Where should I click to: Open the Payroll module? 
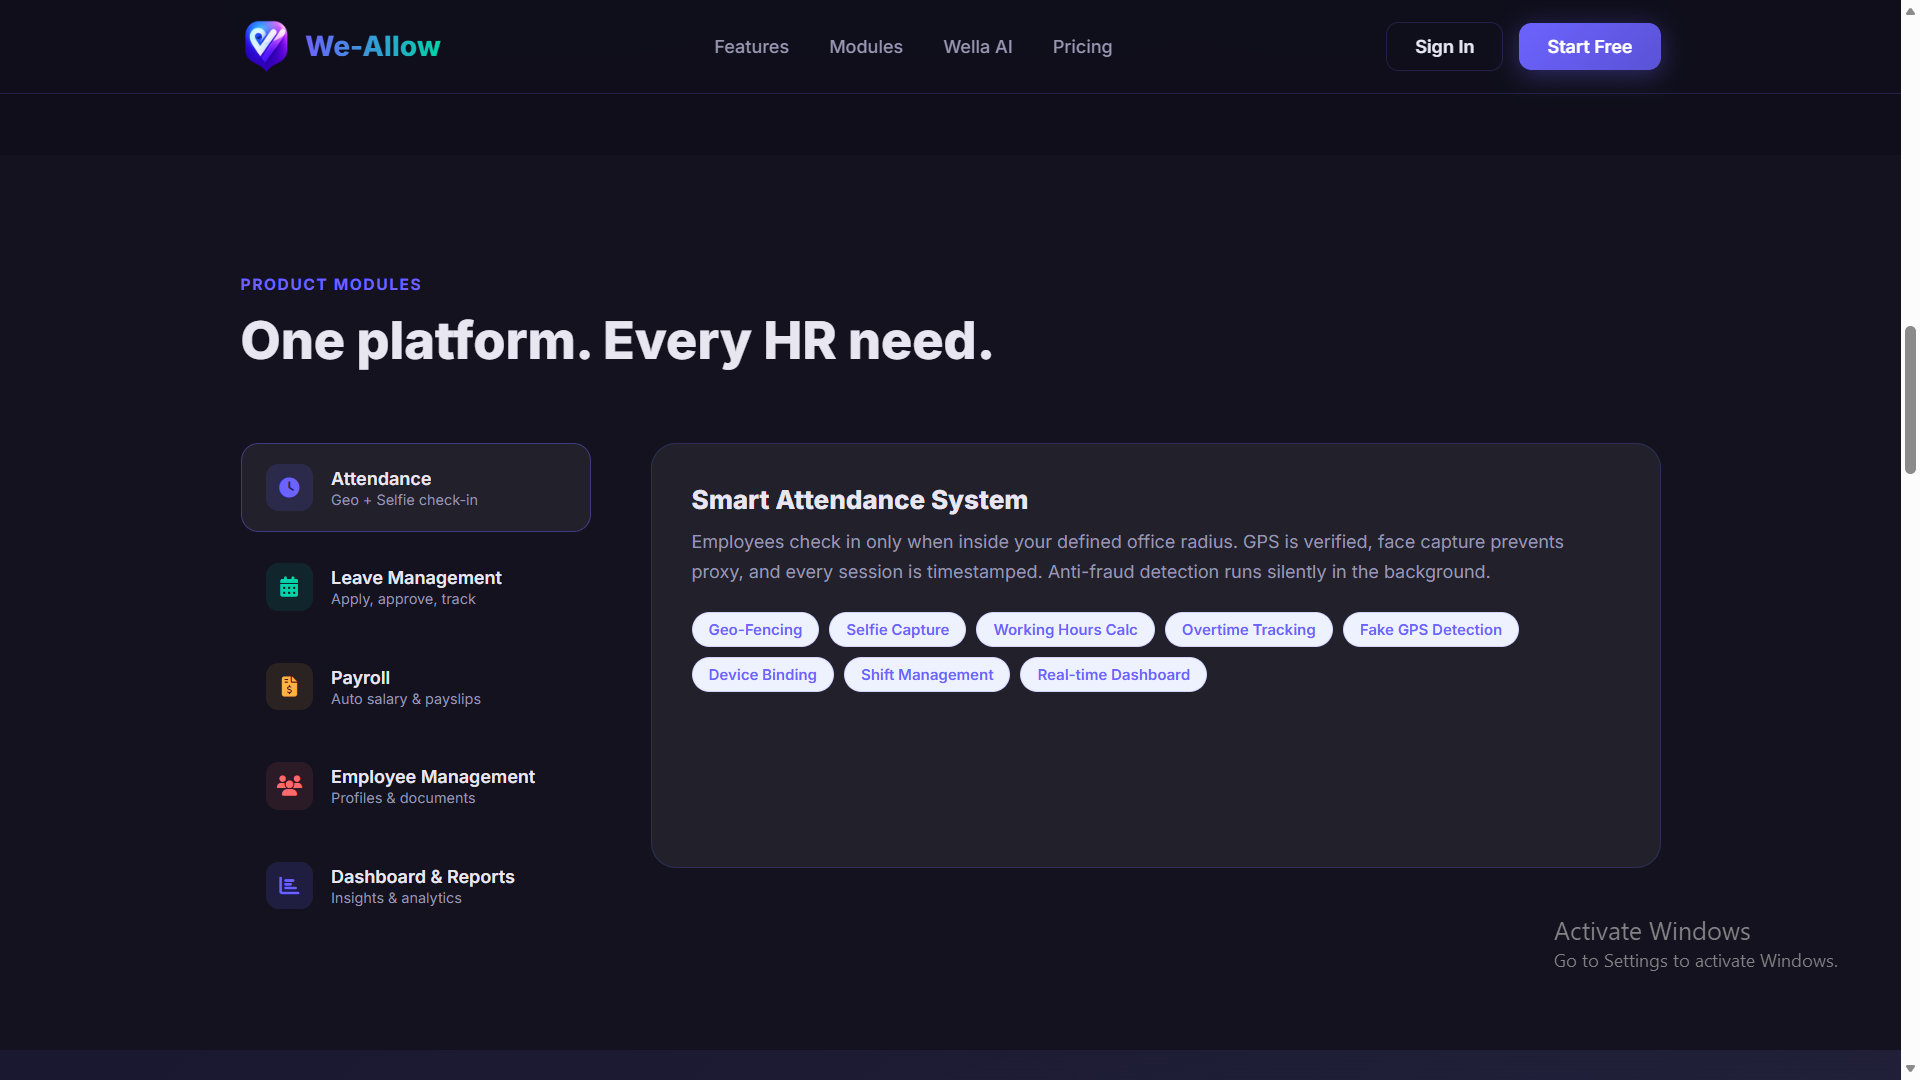pyautogui.click(x=415, y=686)
